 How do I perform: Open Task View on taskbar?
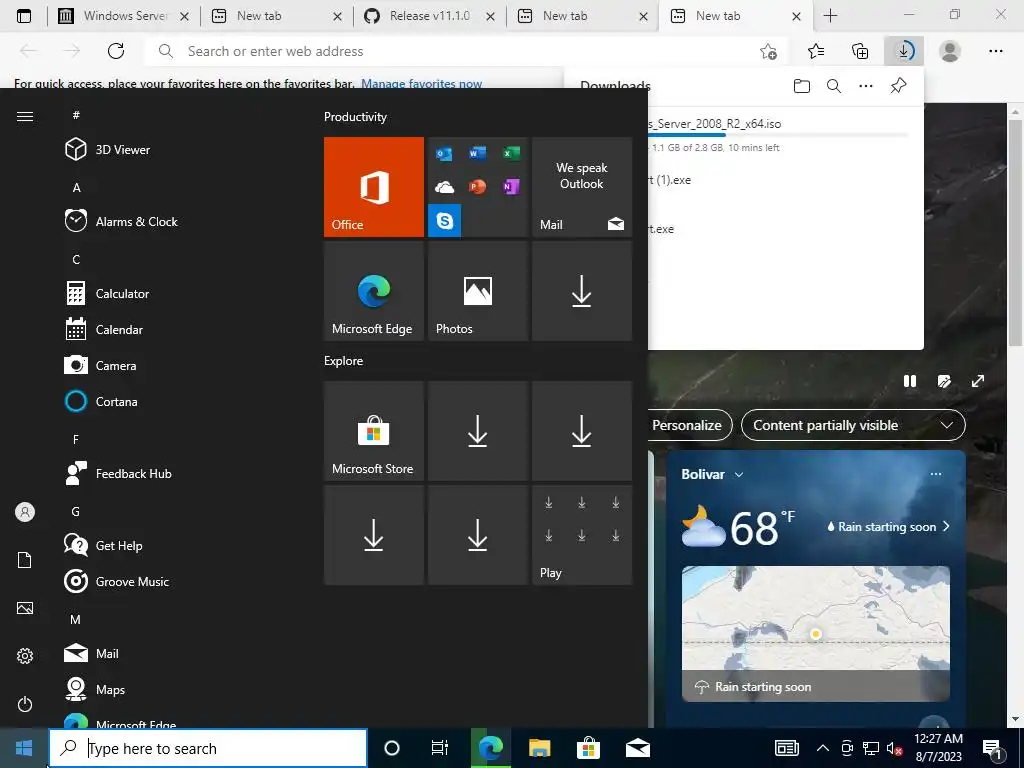440,748
